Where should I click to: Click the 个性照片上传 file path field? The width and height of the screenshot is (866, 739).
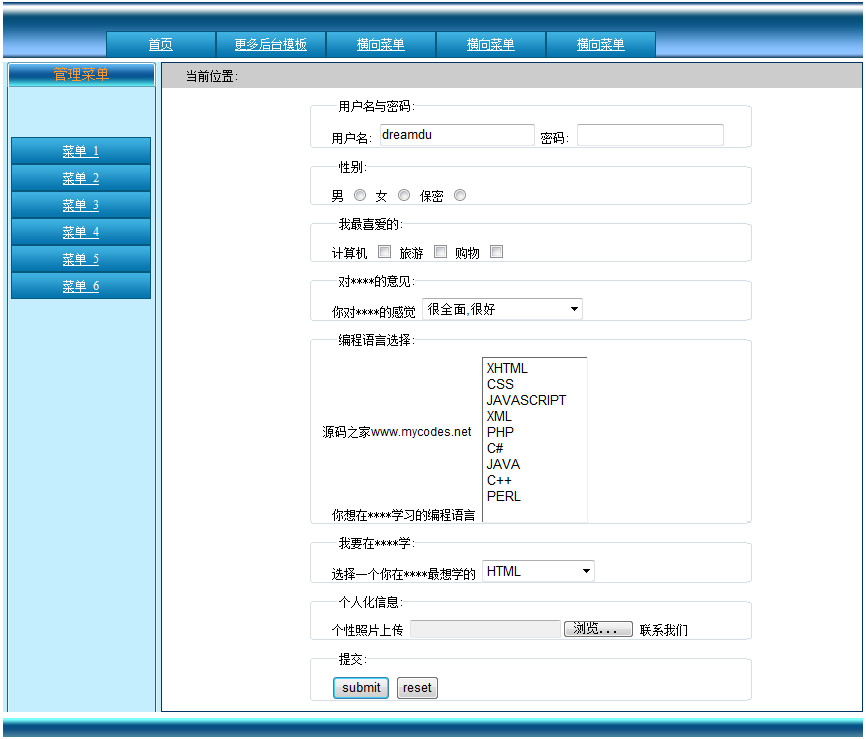coord(485,629)
